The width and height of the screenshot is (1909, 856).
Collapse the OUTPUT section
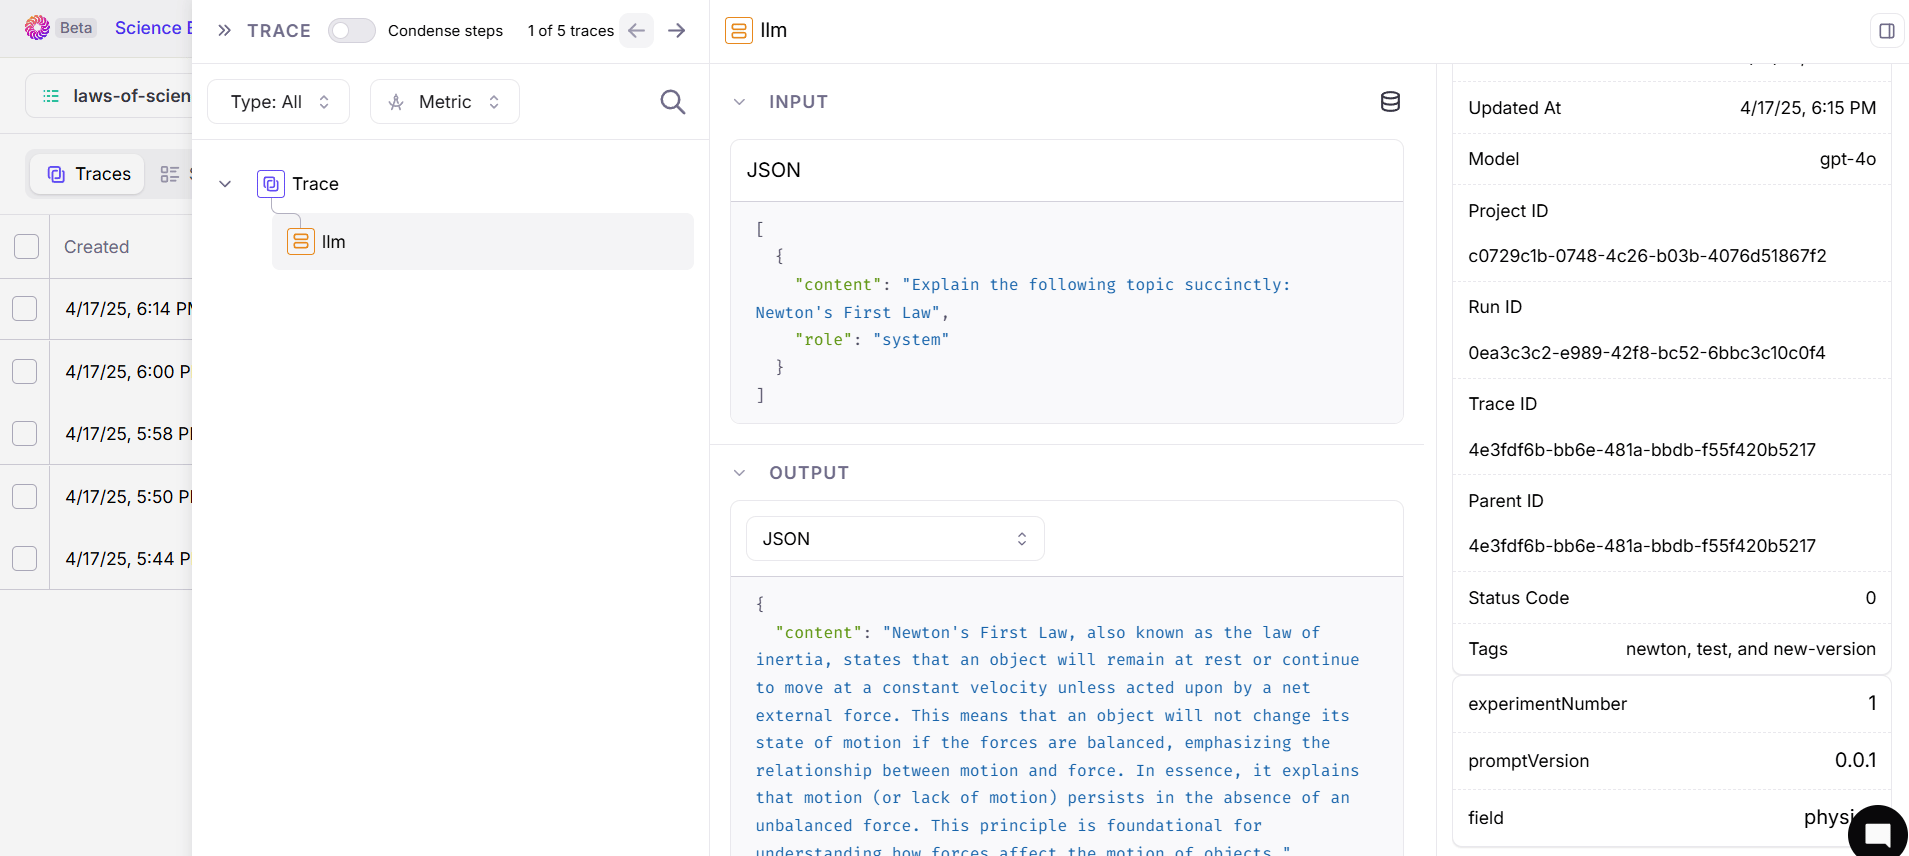pos(739,473)
